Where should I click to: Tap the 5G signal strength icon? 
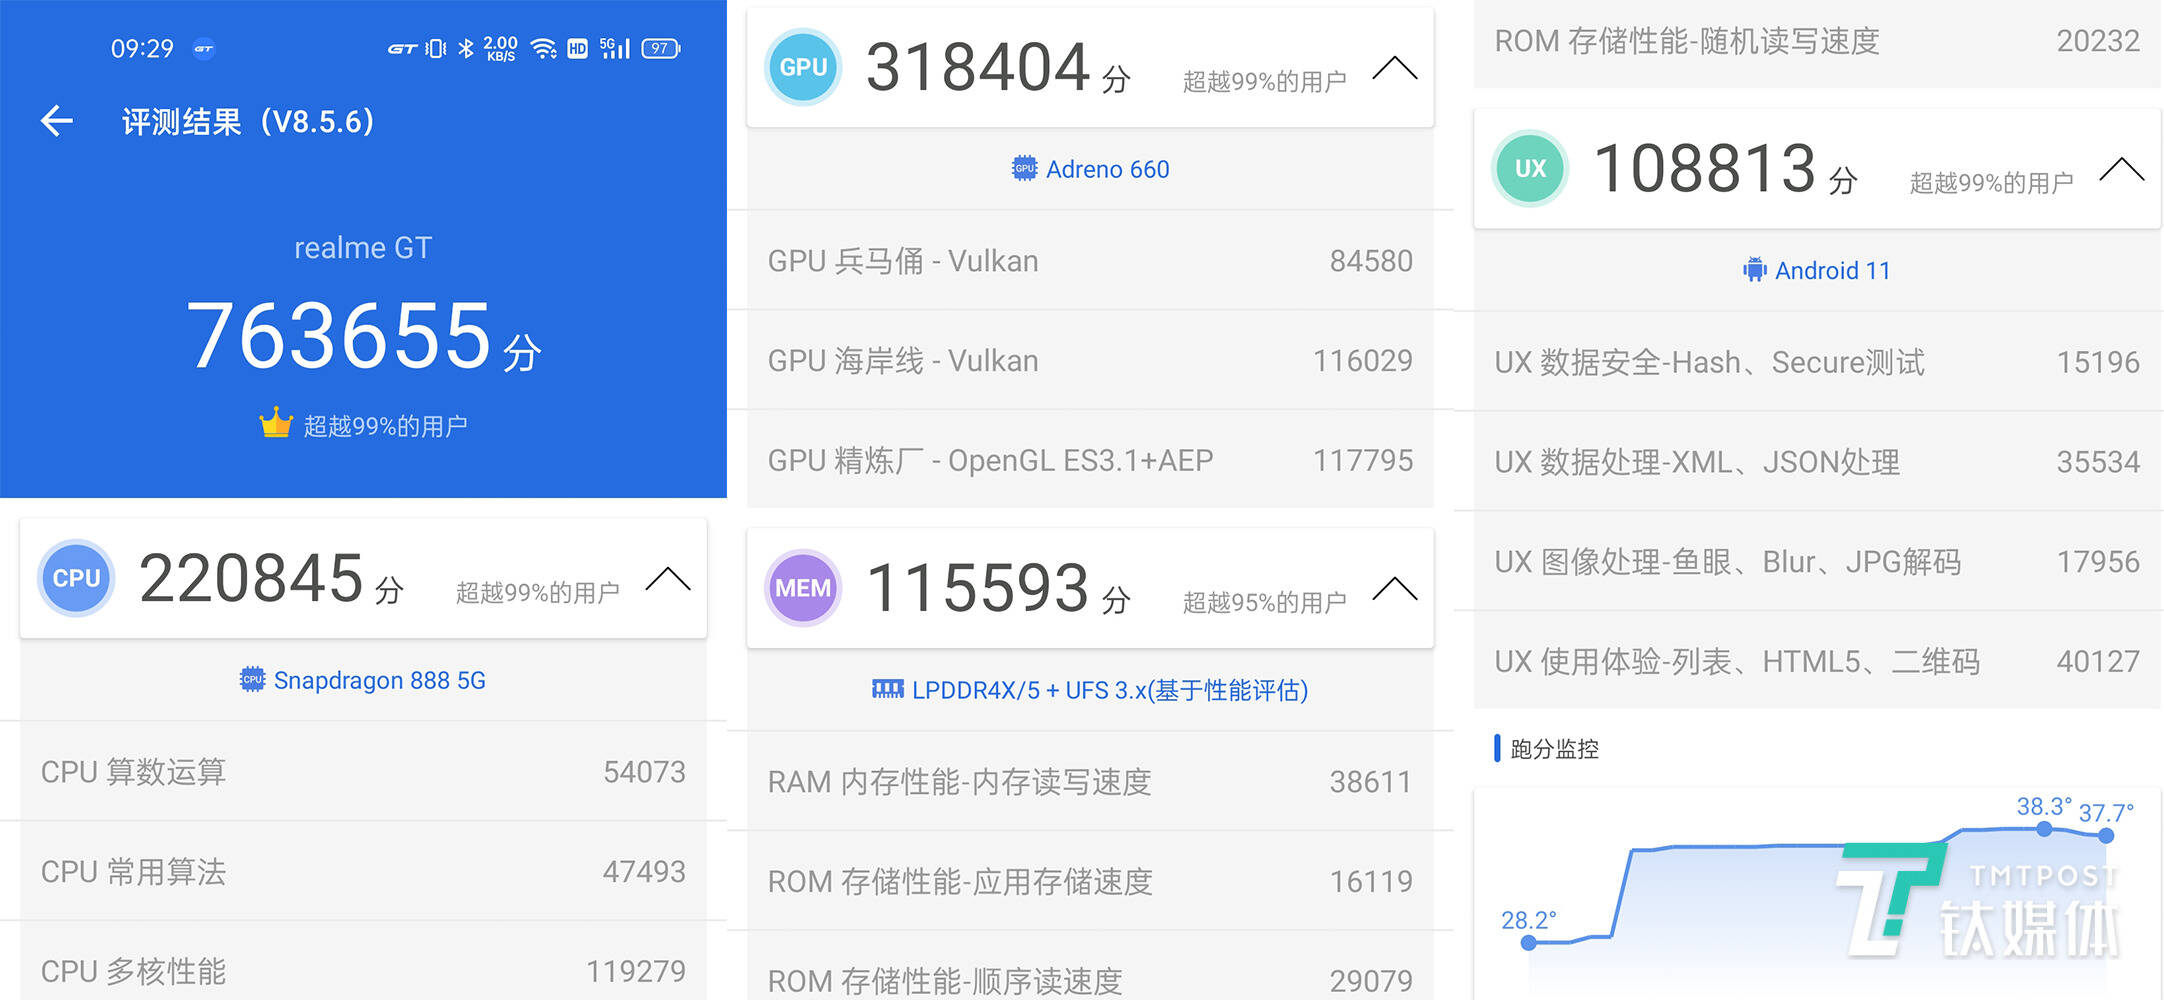pyautogui.click(x=614, y=48)
